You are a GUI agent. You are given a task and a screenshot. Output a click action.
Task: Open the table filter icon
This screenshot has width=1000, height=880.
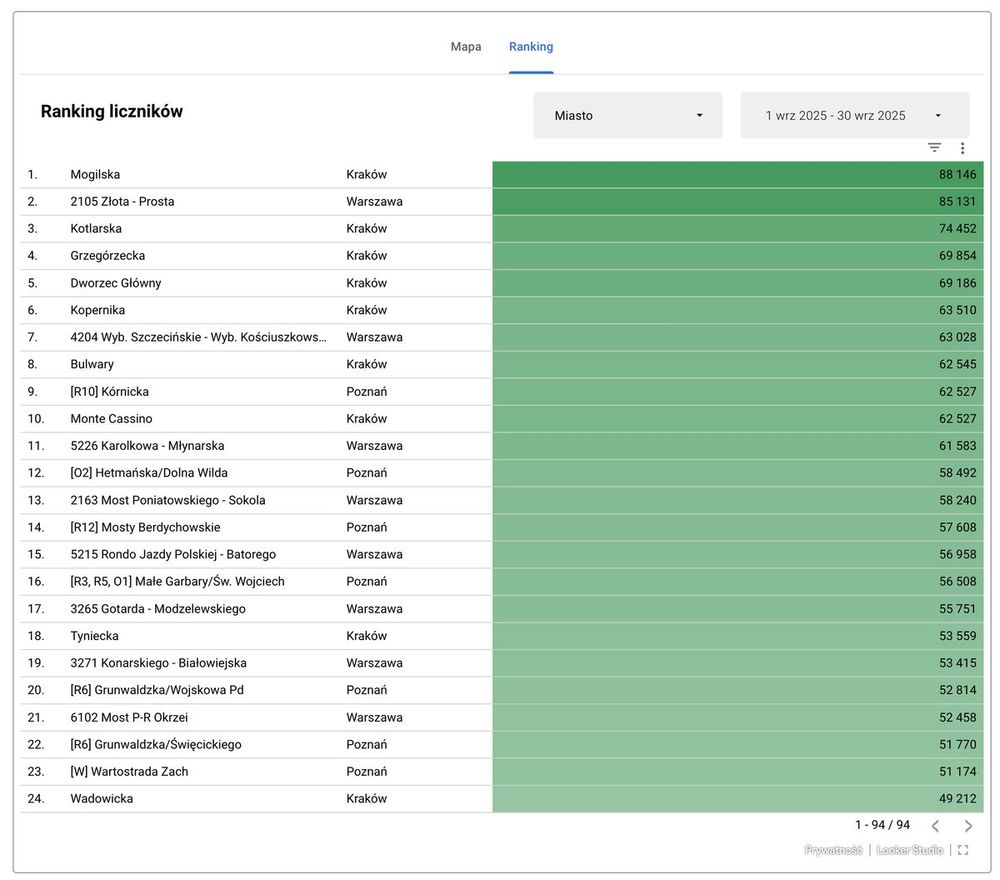(x=934, y=147)
